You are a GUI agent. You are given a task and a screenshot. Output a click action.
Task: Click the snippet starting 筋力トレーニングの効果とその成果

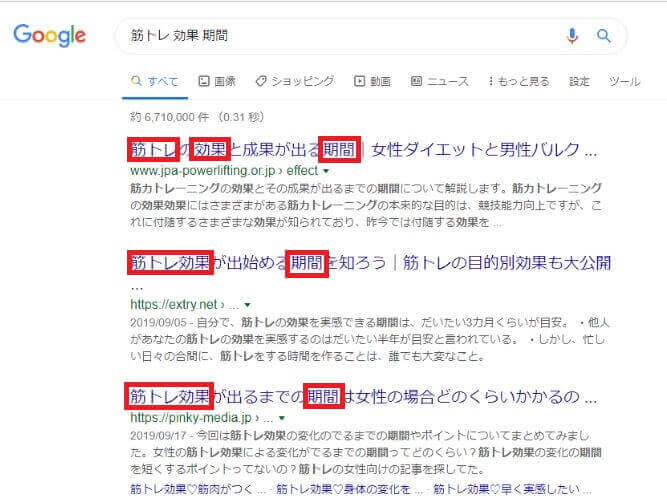pos(366,205)
